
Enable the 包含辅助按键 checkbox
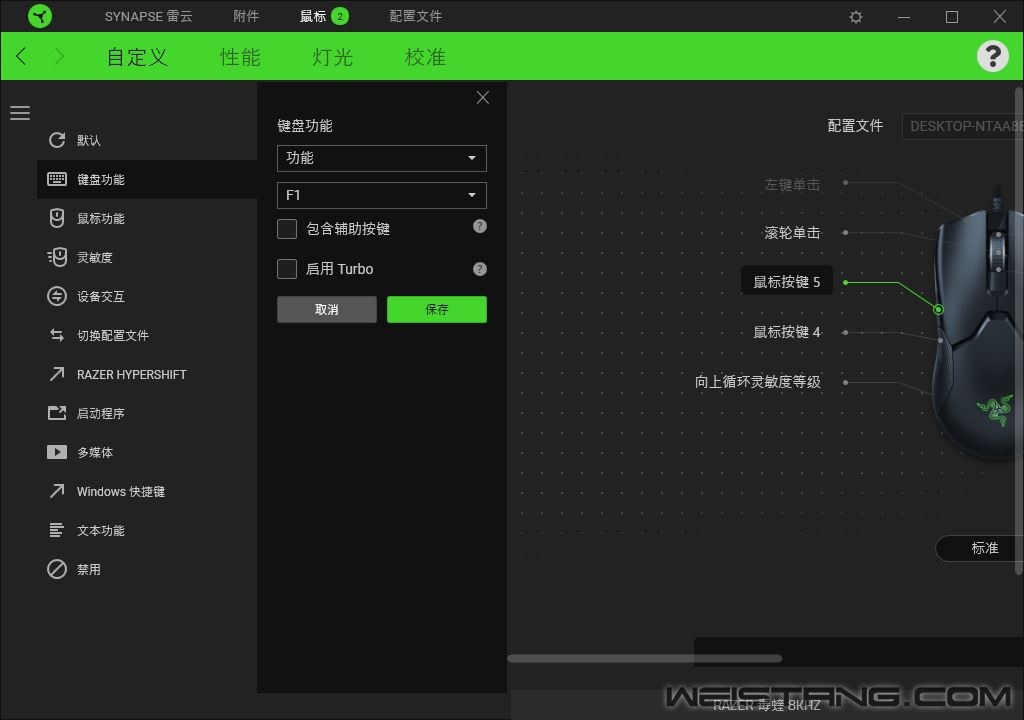287,229
